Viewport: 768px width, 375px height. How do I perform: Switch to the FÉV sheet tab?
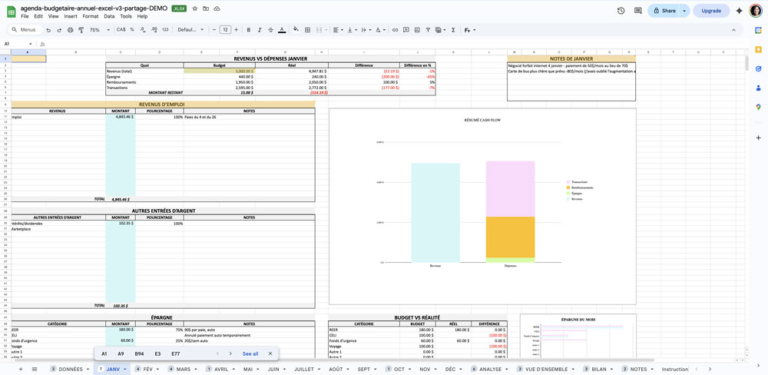(x=147, y=369)
